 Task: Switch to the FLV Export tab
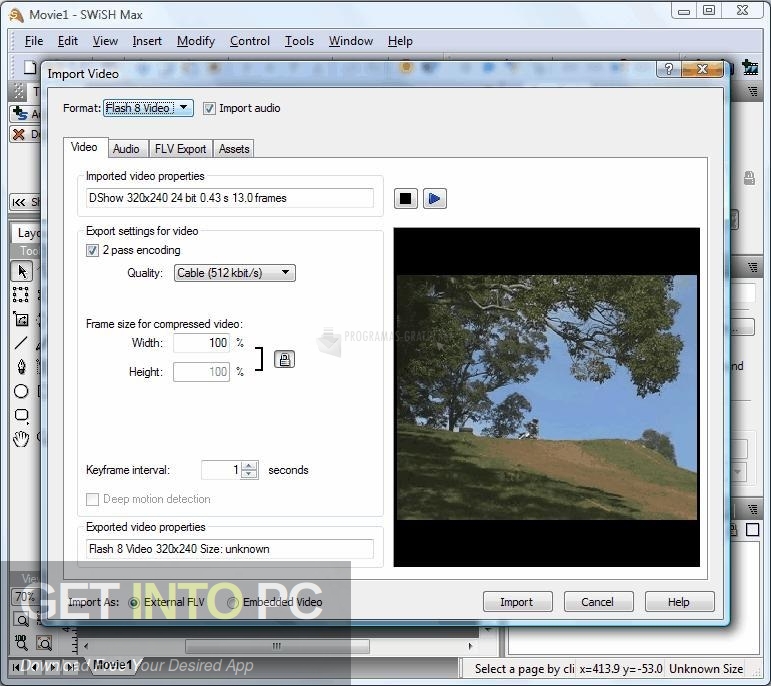click(180, 149)
